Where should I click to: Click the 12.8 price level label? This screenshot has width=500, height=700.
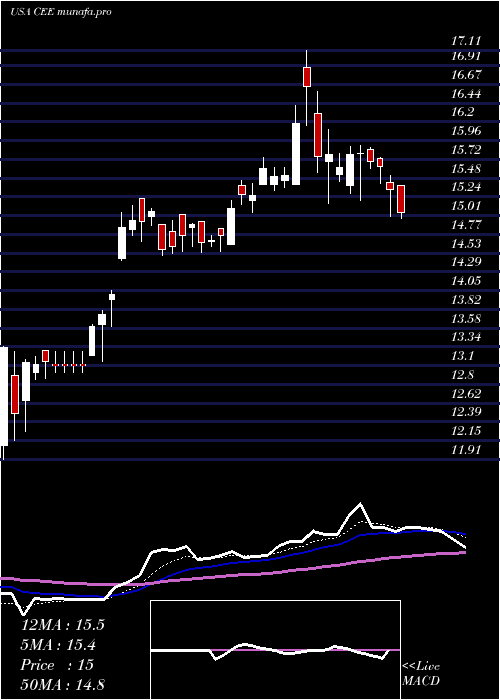point(463,375)
